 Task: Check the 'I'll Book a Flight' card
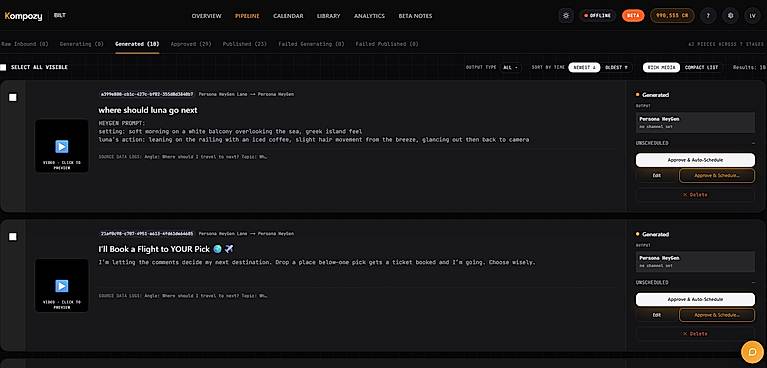13,237
